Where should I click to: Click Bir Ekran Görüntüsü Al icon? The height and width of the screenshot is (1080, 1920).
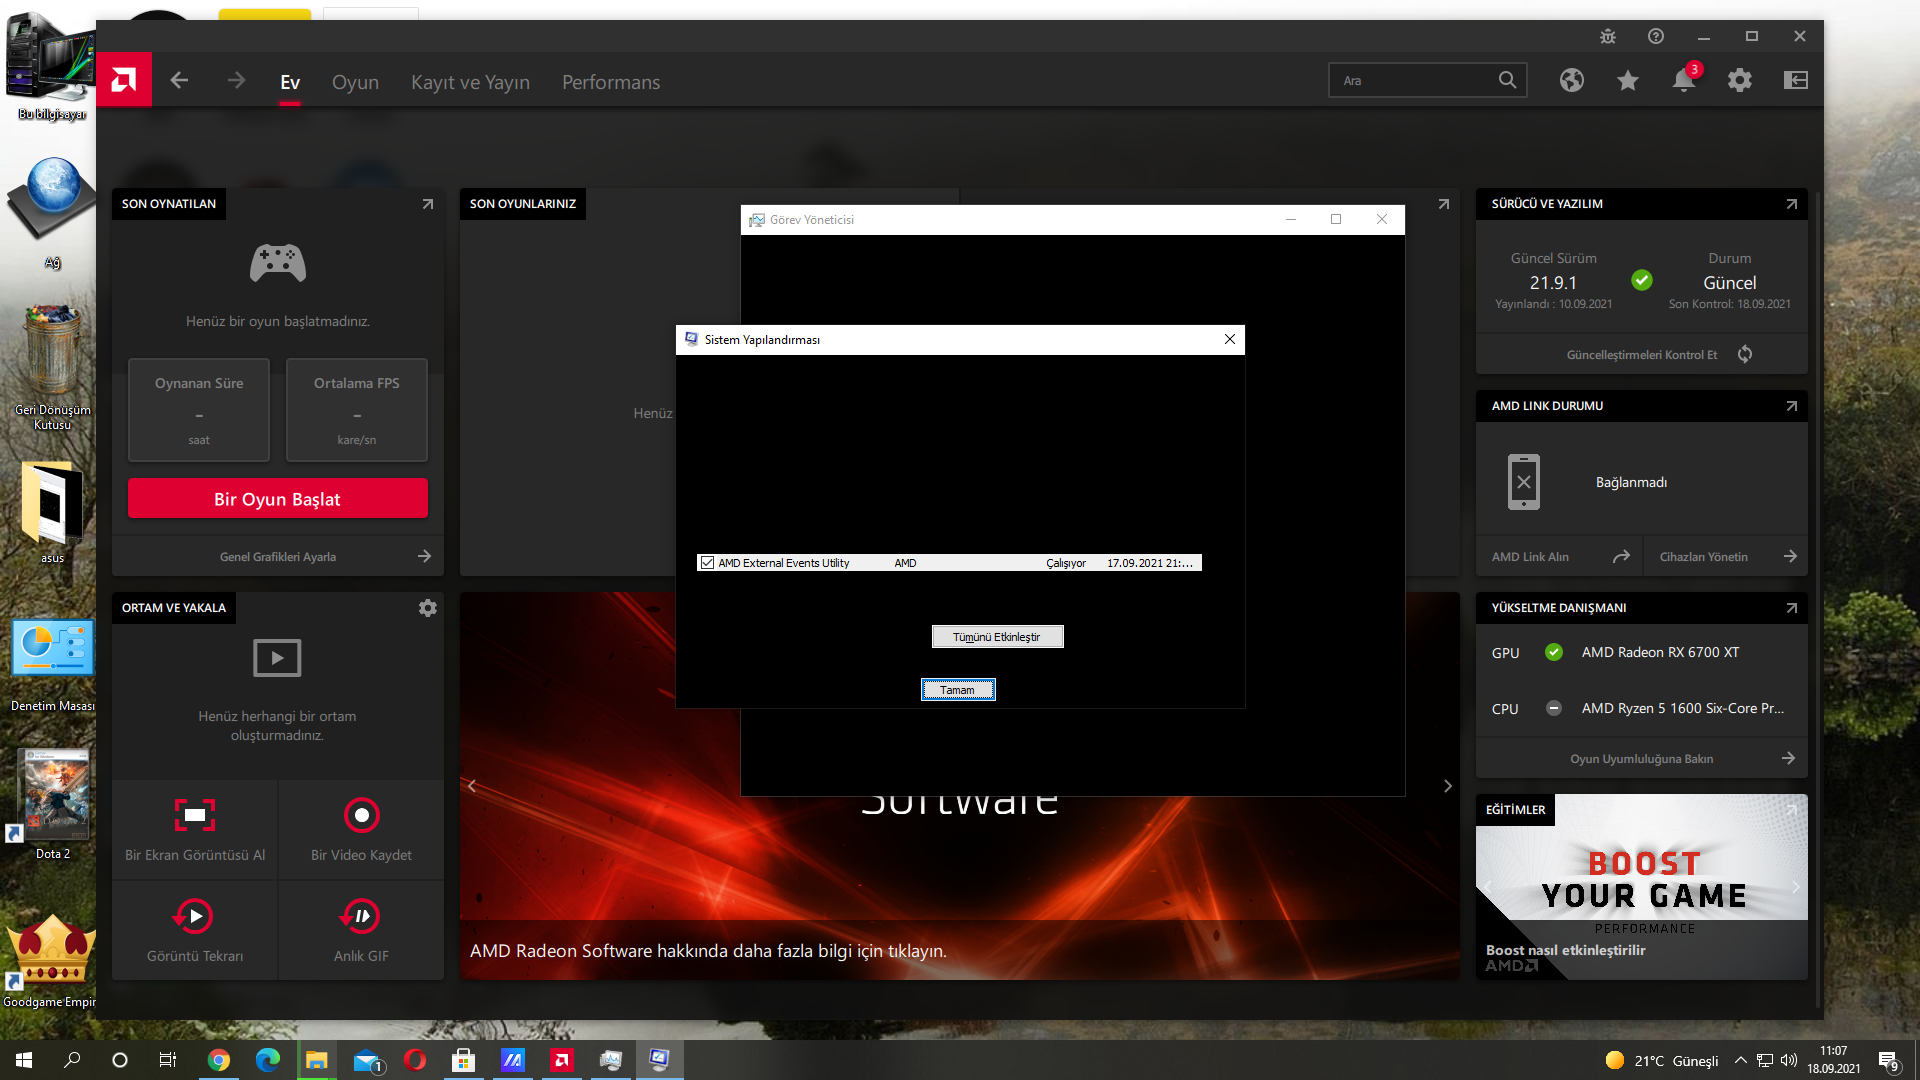(195, 815)
